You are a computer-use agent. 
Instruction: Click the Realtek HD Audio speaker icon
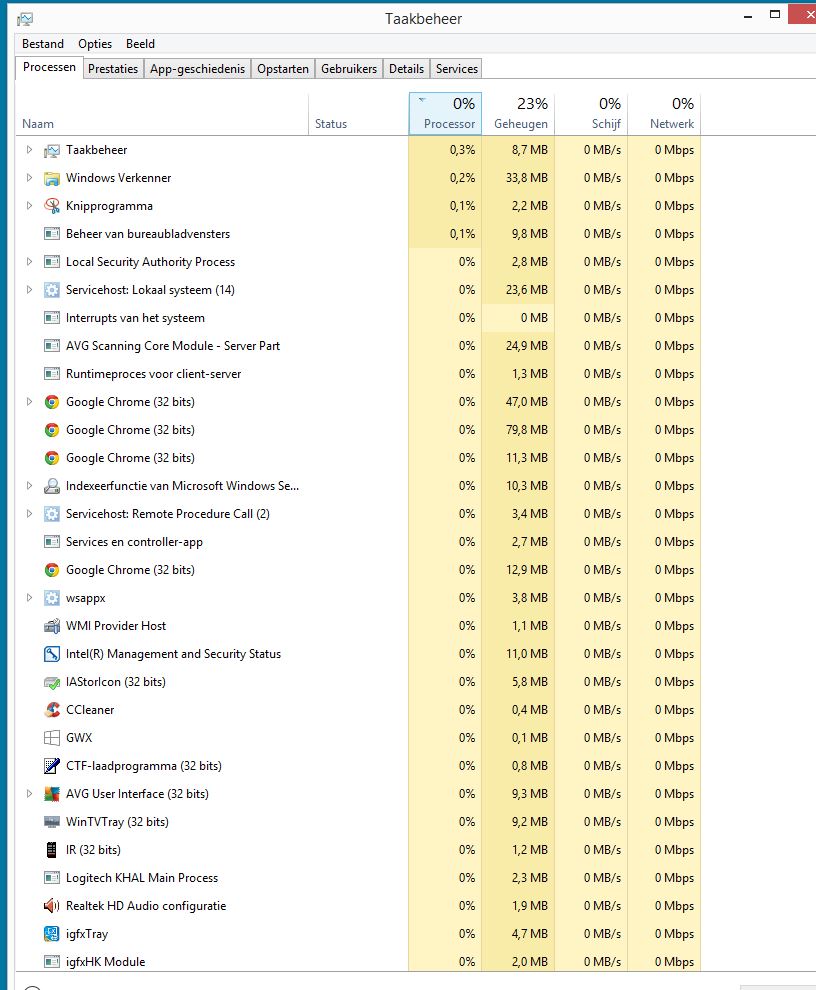click(52, 906)
